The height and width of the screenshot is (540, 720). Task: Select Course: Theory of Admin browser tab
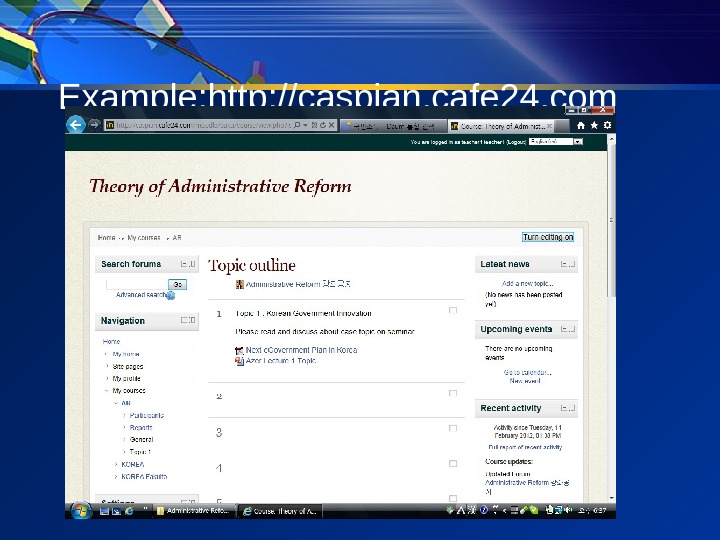[501, 126]
